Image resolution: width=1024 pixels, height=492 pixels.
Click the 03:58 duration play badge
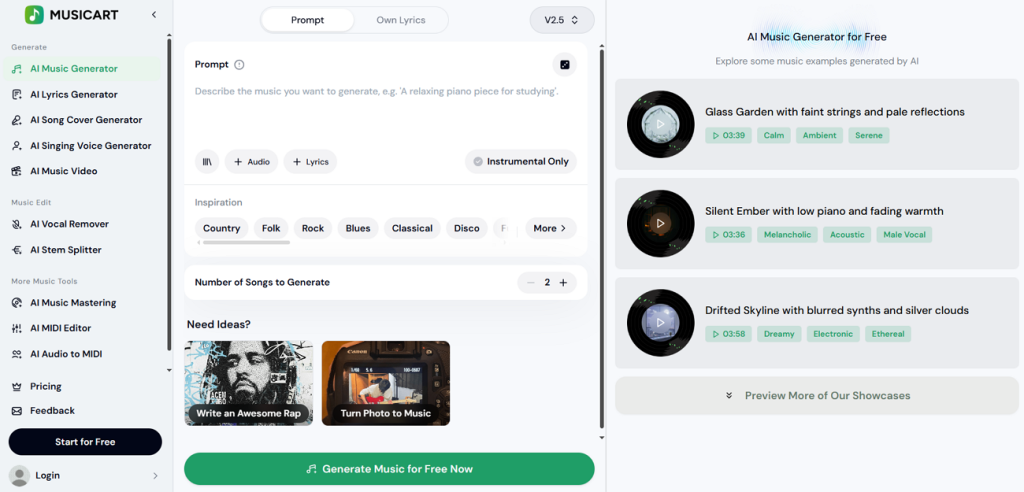(x=728, y=334)
